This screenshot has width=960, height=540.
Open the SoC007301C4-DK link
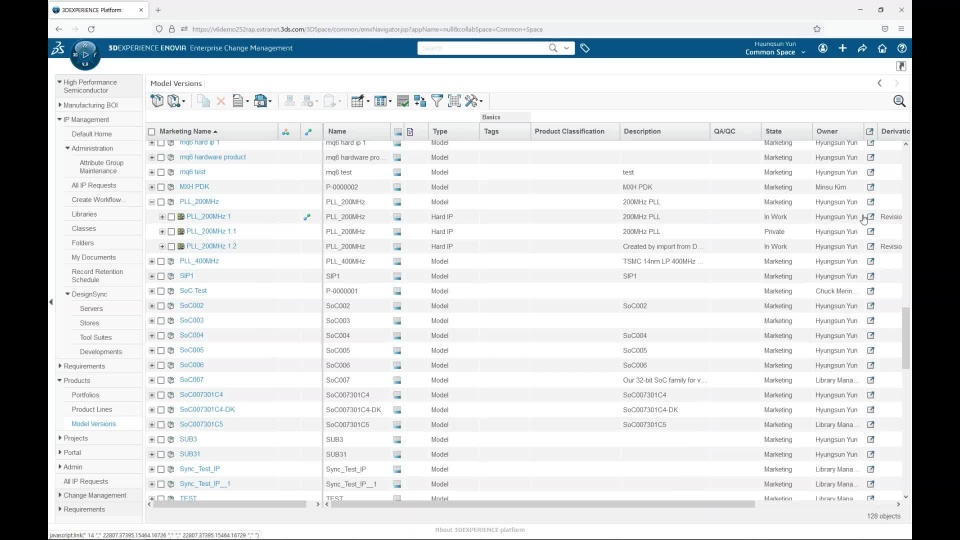coord(207,410)
